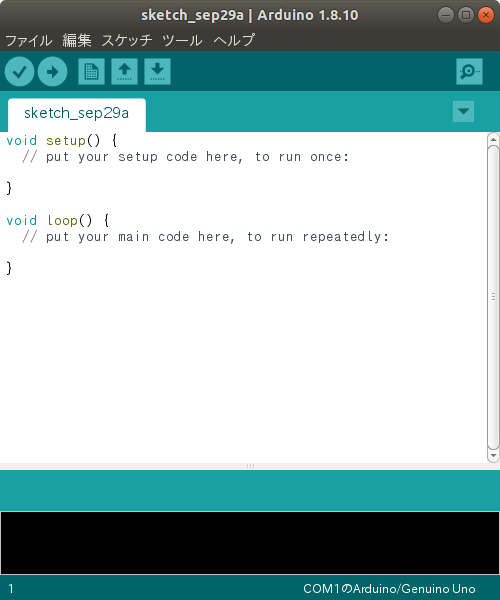The width and height of the screenshot is (500, 600).
Task: Click the editor/console divider handle
Action: [x=250, y=466]
